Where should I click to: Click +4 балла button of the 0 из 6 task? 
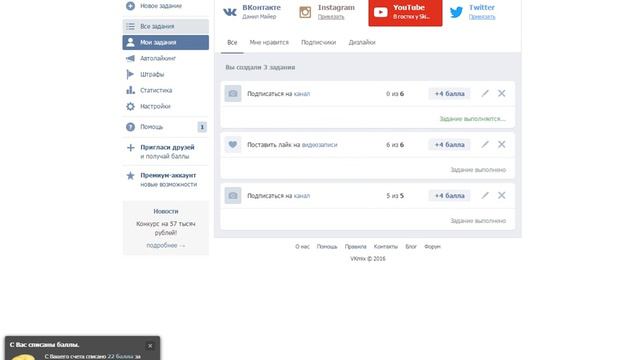click(449, 93)
